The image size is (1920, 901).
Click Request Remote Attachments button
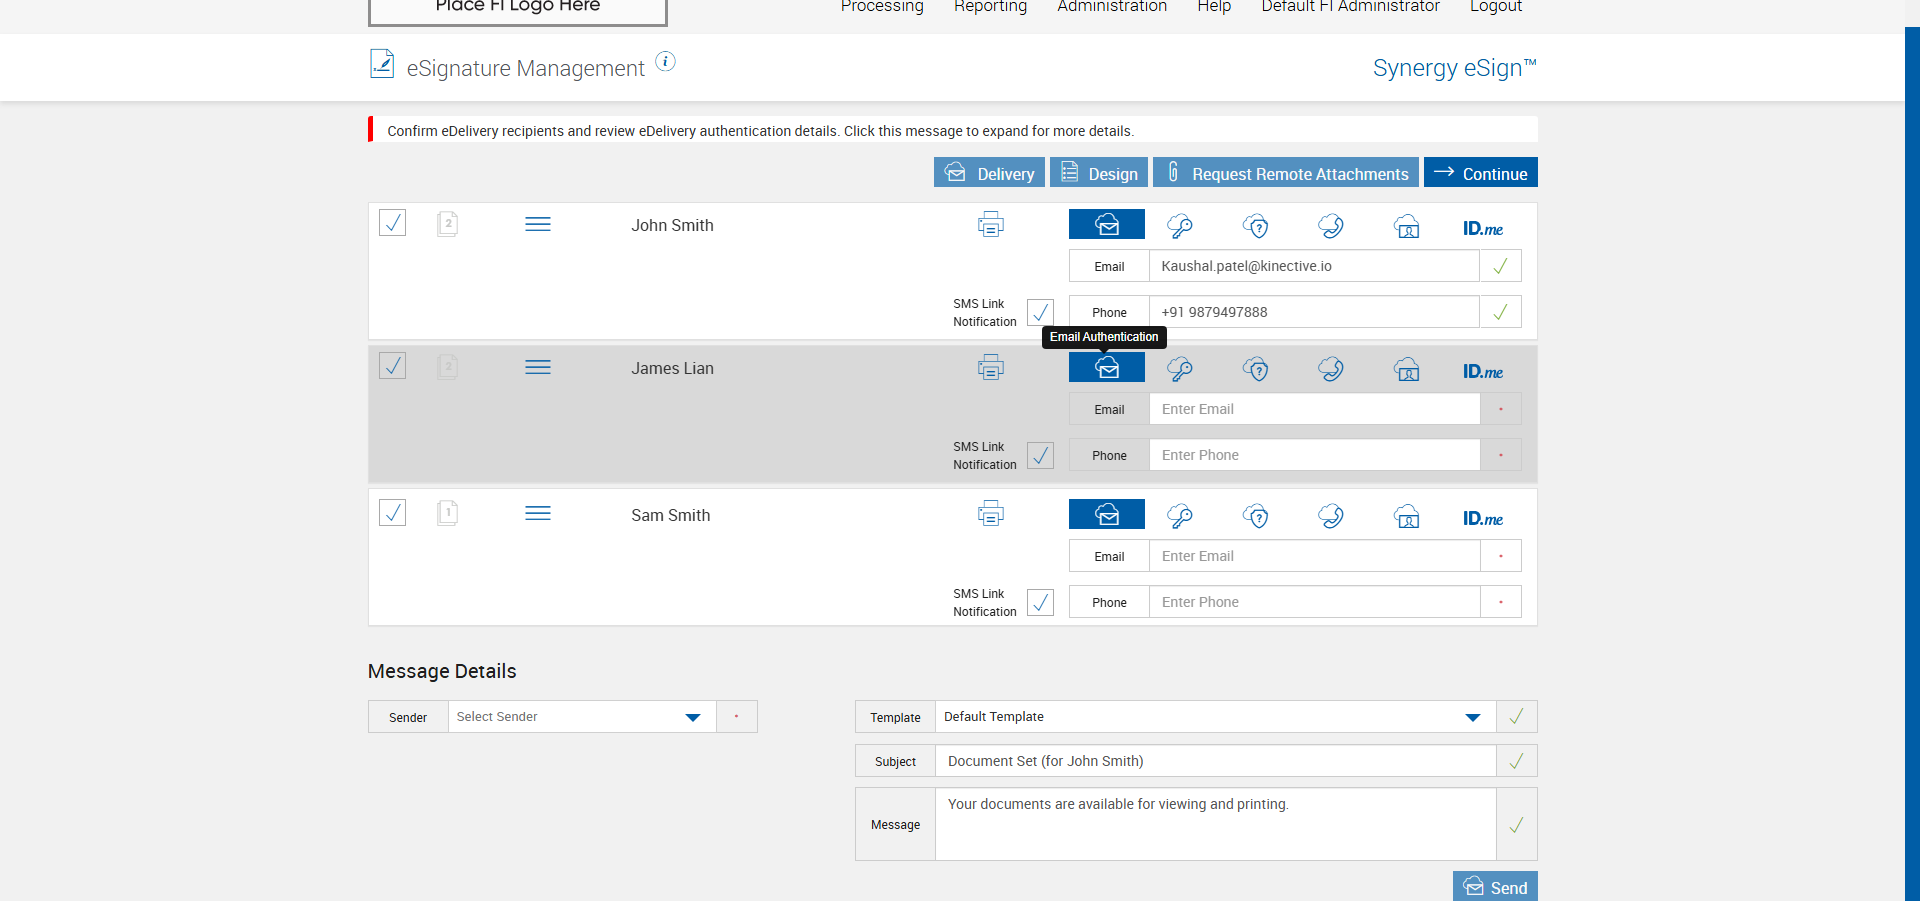coord(1286,172)
